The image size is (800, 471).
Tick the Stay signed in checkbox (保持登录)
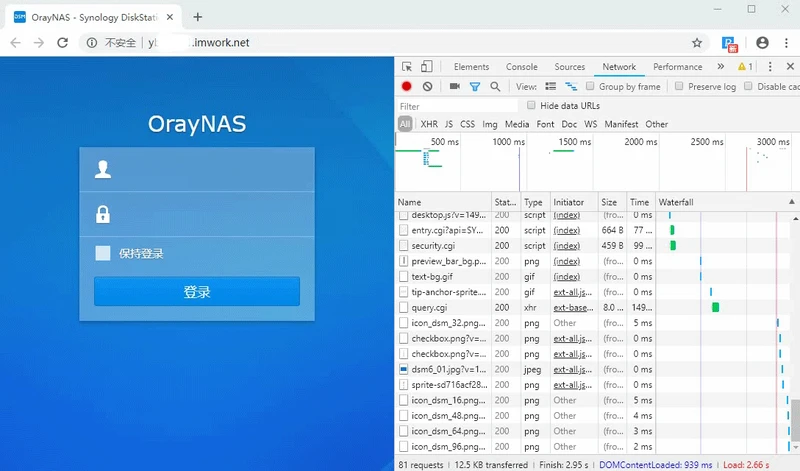pos(103,253)
